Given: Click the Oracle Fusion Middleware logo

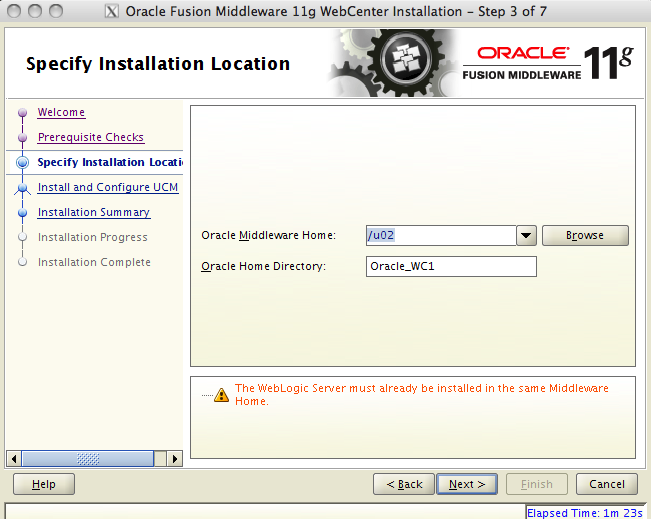Looking at the screenshot, I should [x=522, y=62].
